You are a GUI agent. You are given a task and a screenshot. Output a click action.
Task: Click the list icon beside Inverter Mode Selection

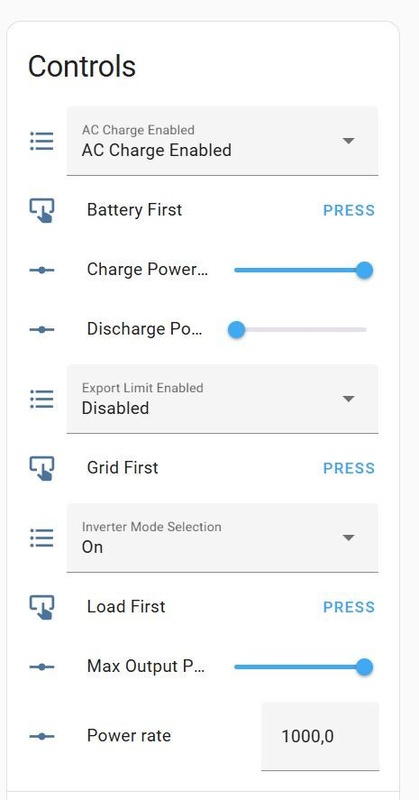point(42,538)
